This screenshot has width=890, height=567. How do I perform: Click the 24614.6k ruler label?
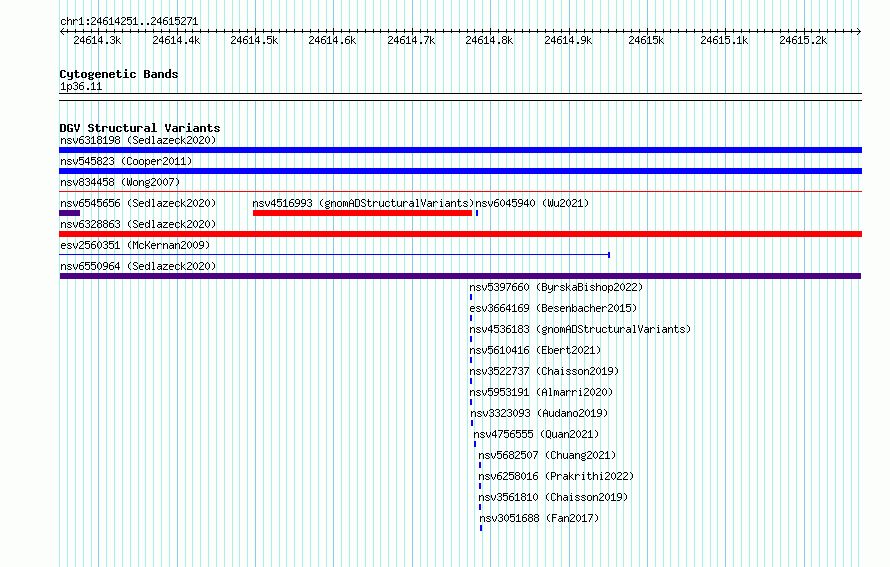point(333,40)
